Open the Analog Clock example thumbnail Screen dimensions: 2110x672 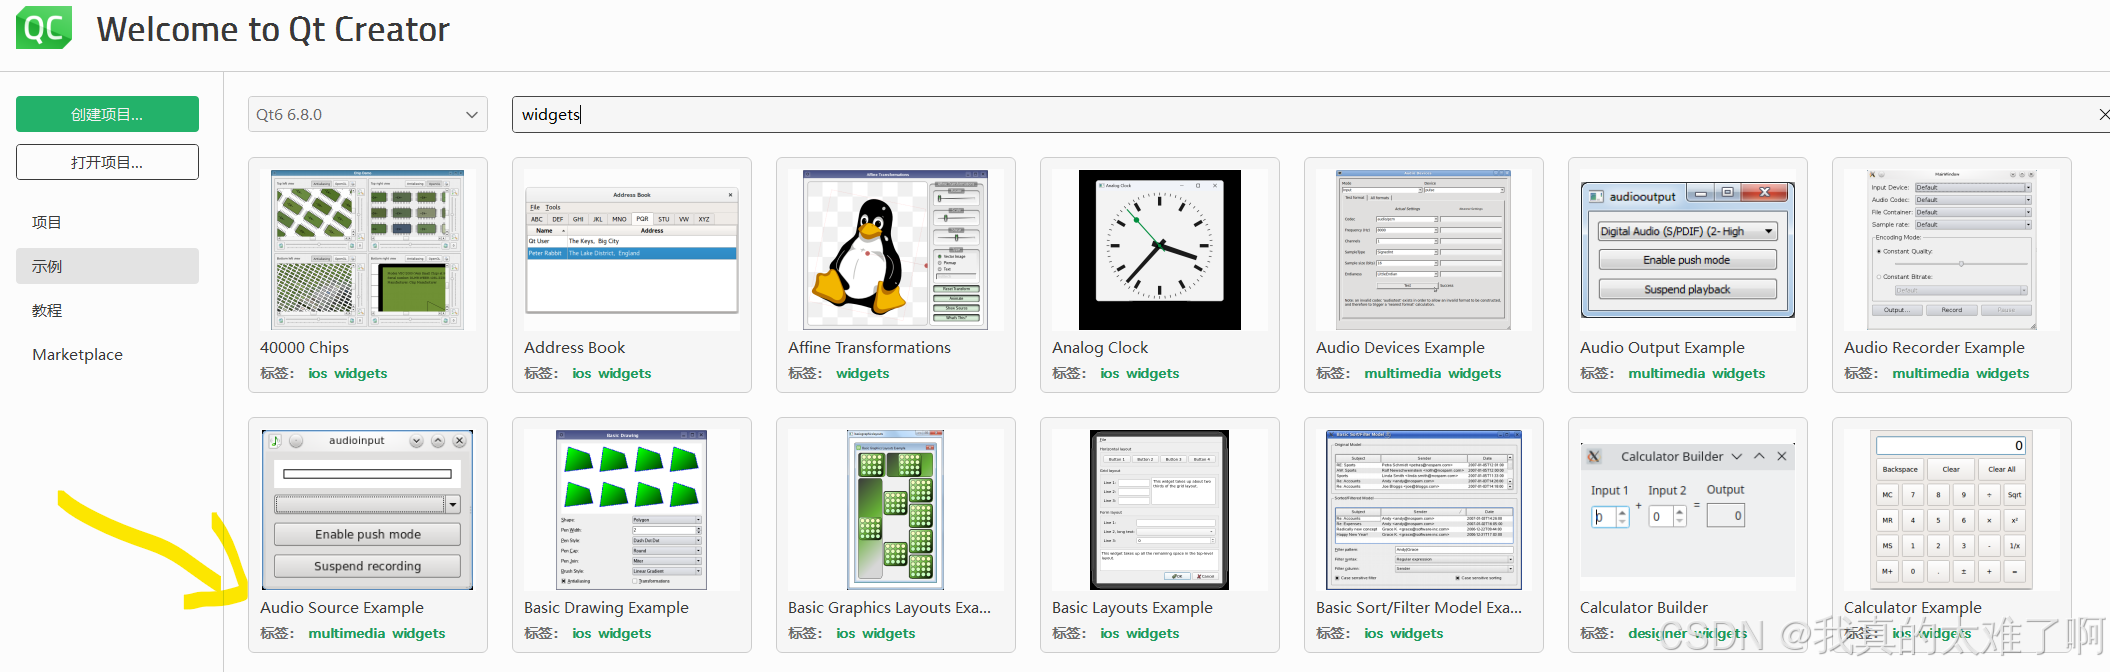click(x=1160, y=250)
